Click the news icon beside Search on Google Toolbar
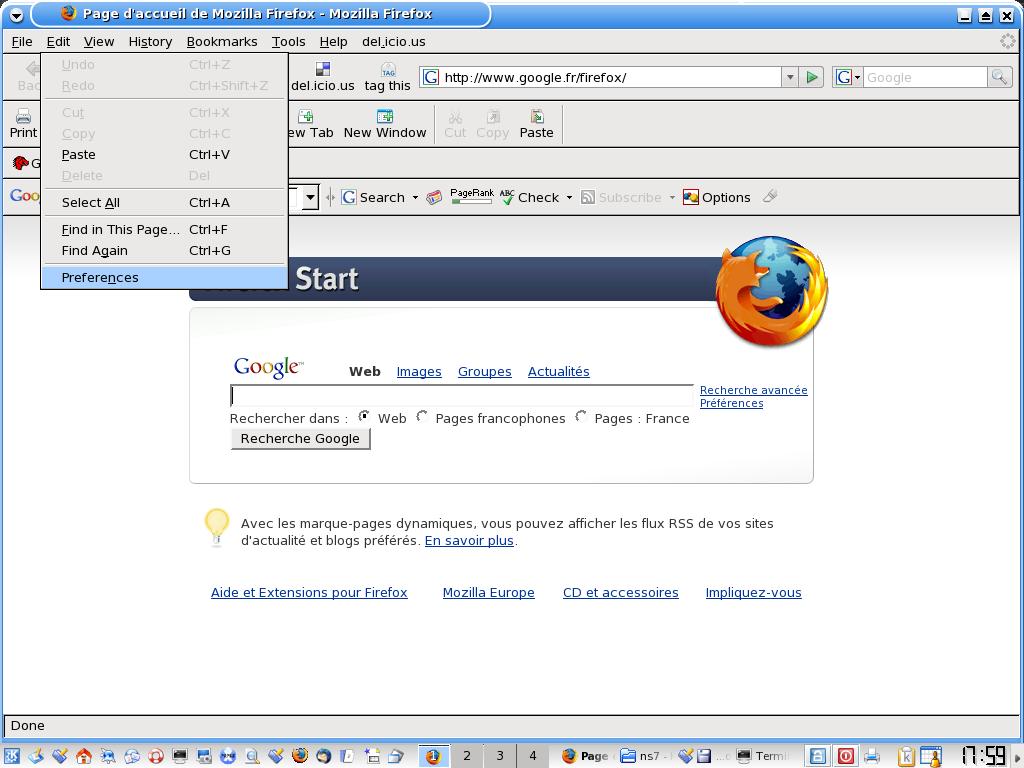Screen dimensions: 1024x768 (434, 197)
